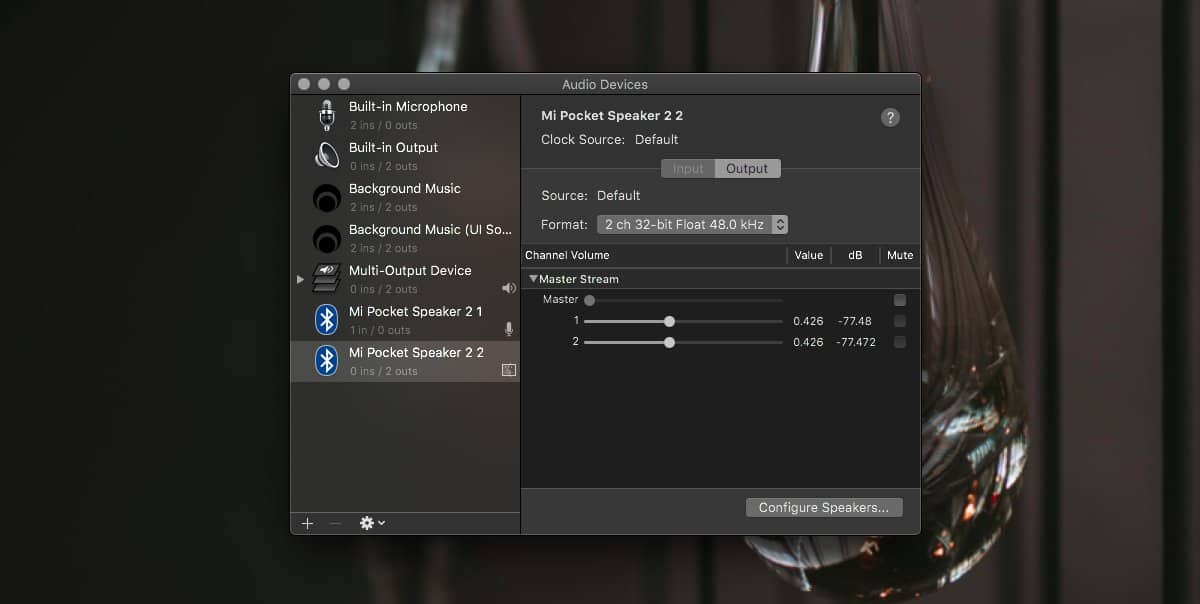Select the Built-in Microphone device icon
The width and height of the screenshot is (1200, 604).
[325, 113]
